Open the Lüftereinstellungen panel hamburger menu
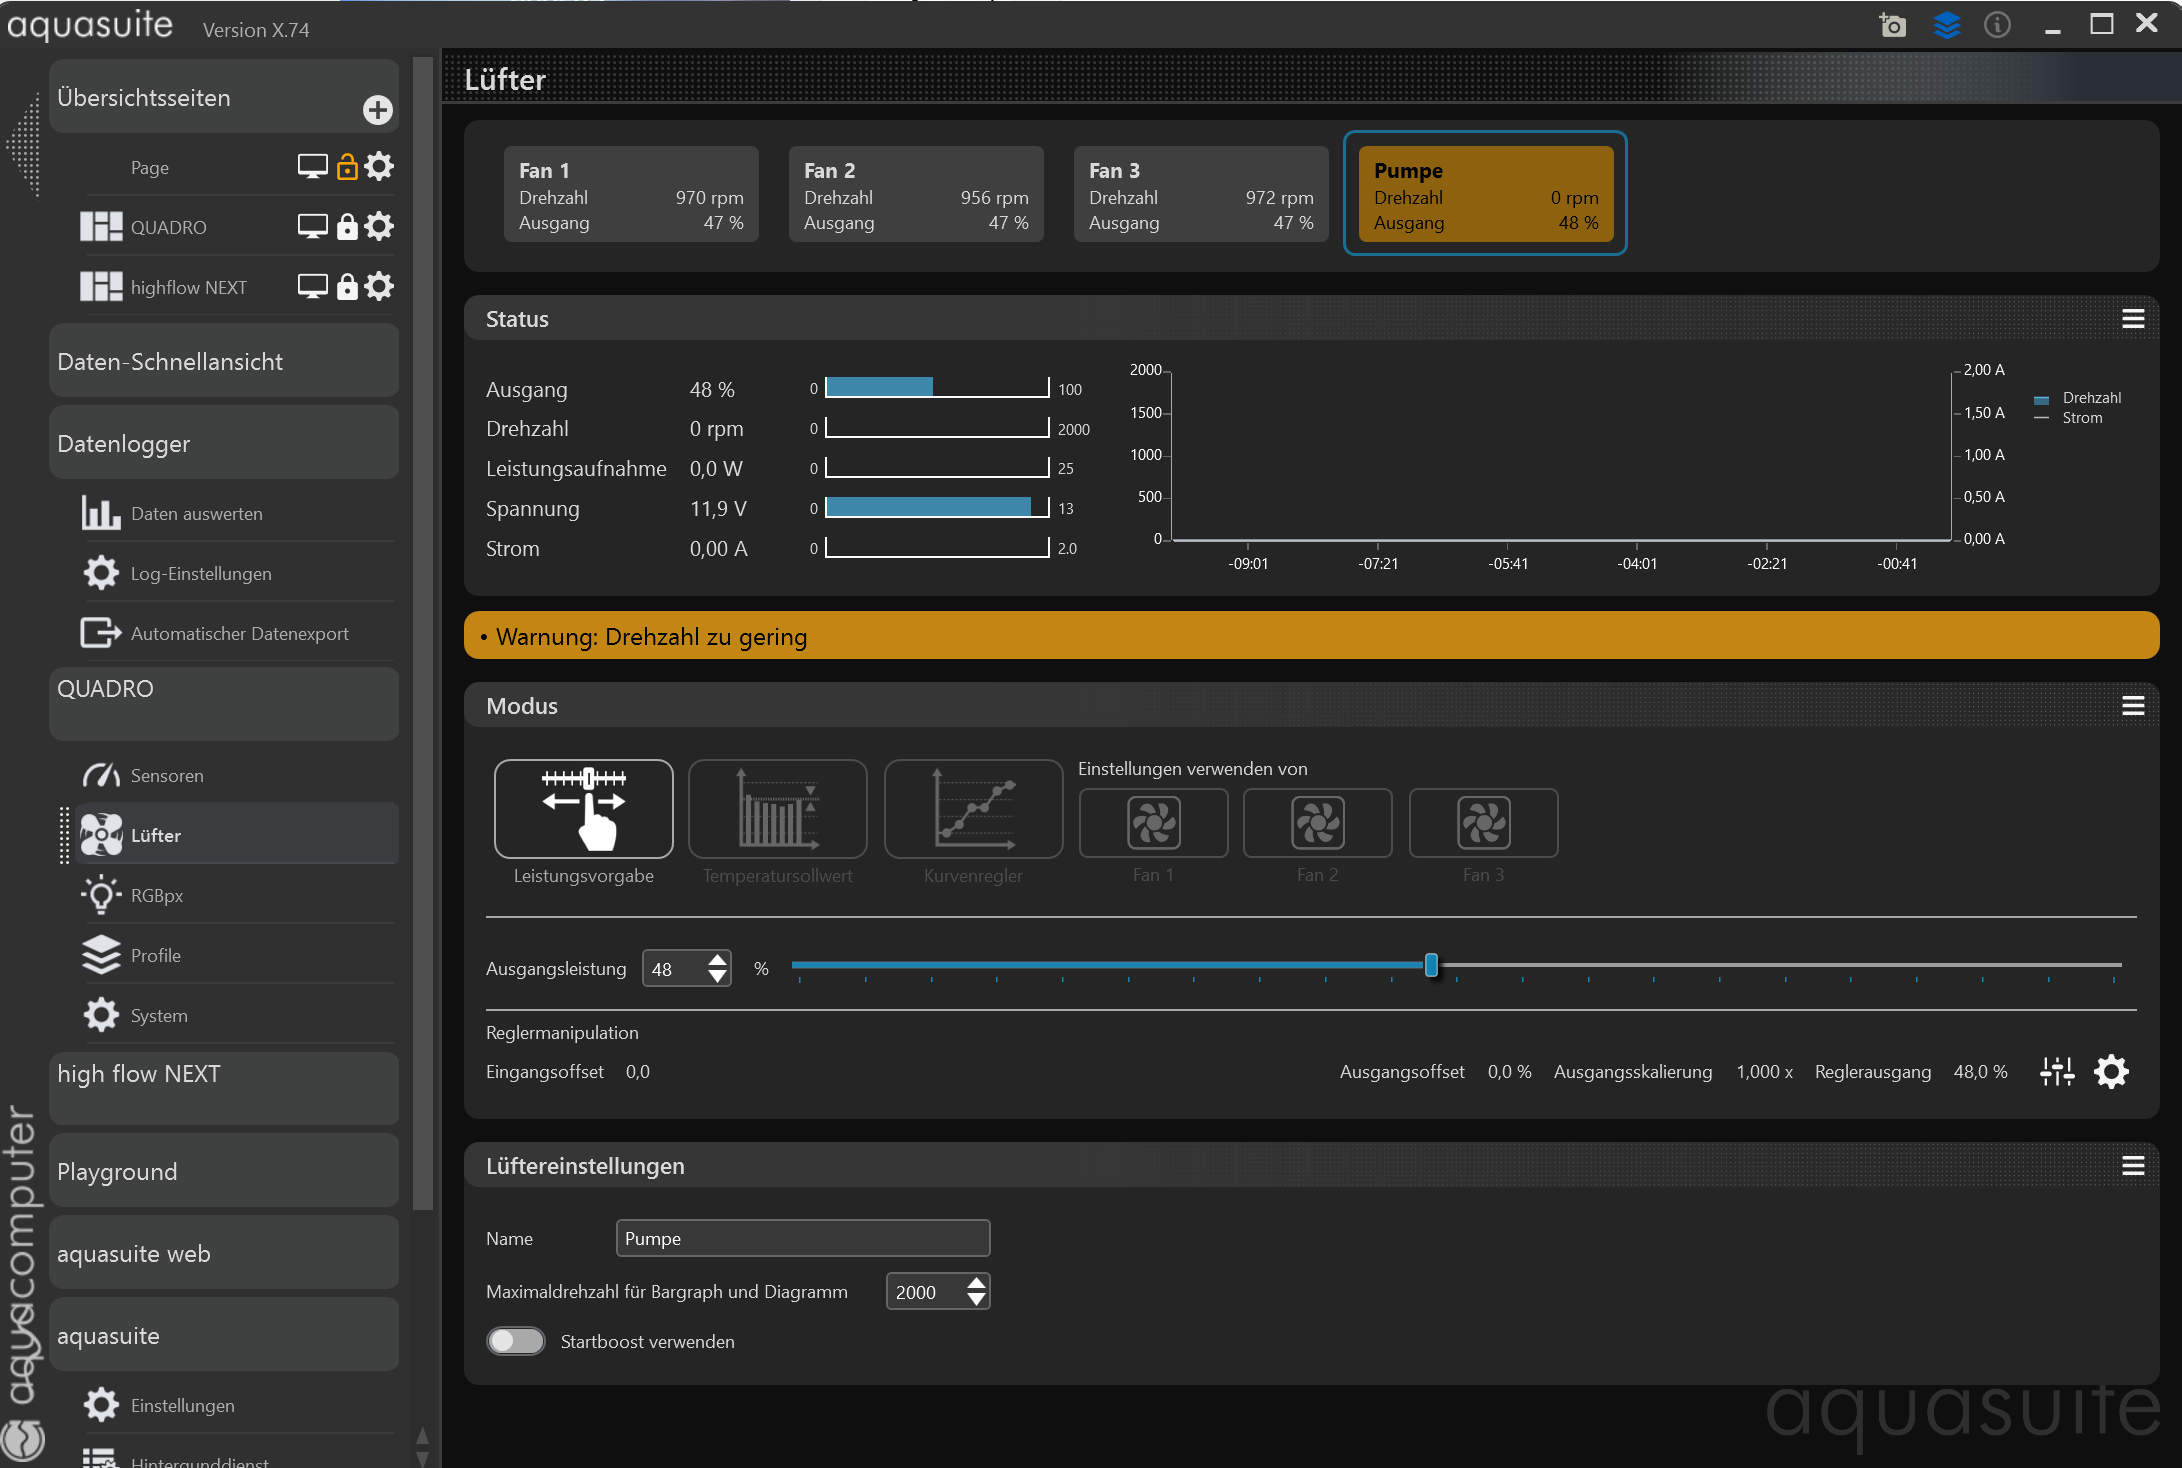The width and height of the screenshot is (2182, 1468). [x=2133, y=1166]
